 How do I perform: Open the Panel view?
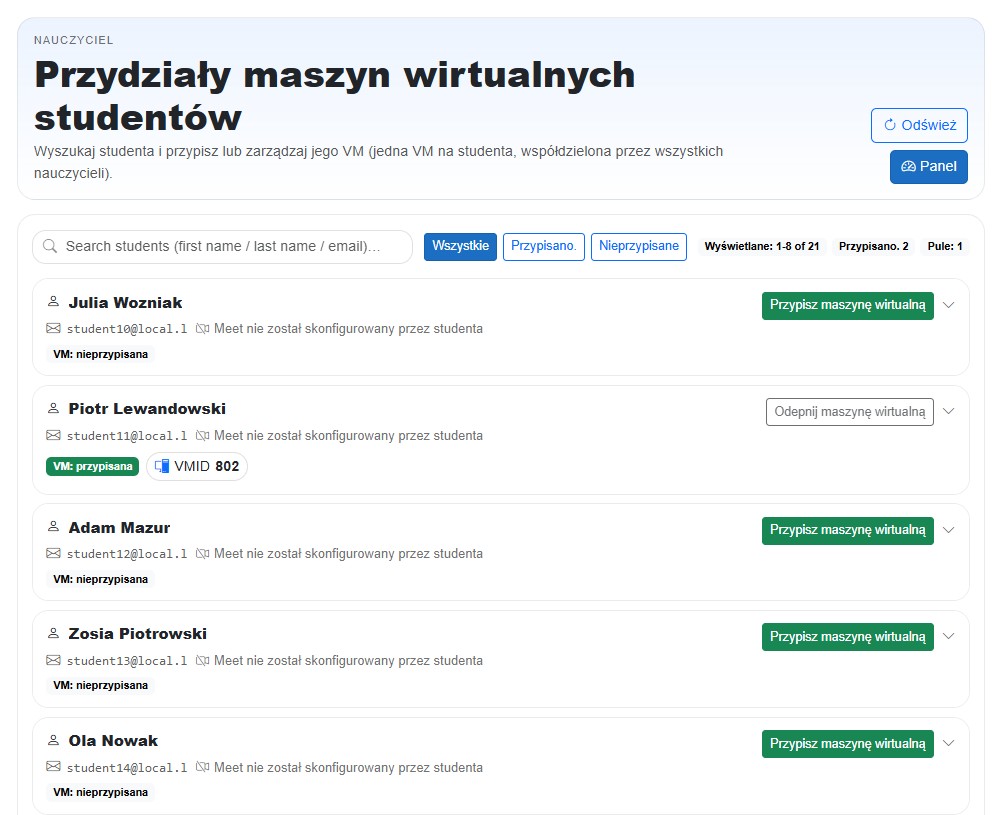[x=928, y=167]
